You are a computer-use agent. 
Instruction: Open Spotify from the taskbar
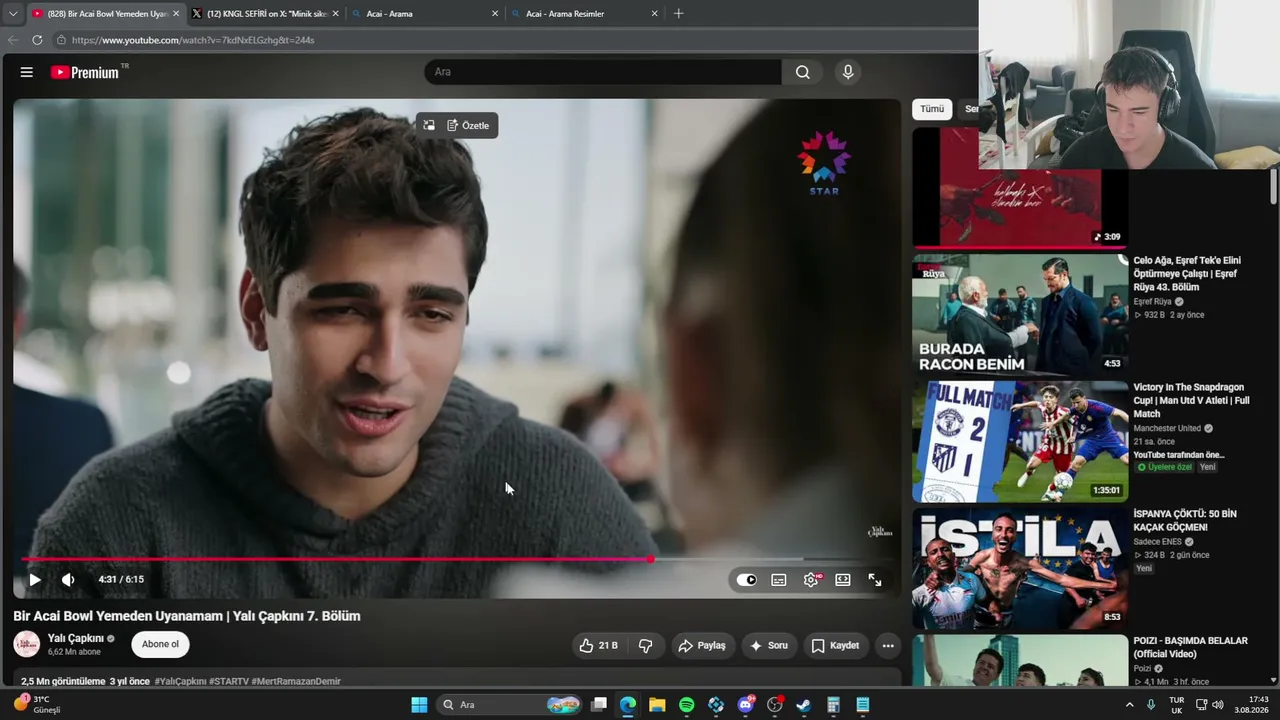click(687, 705)
